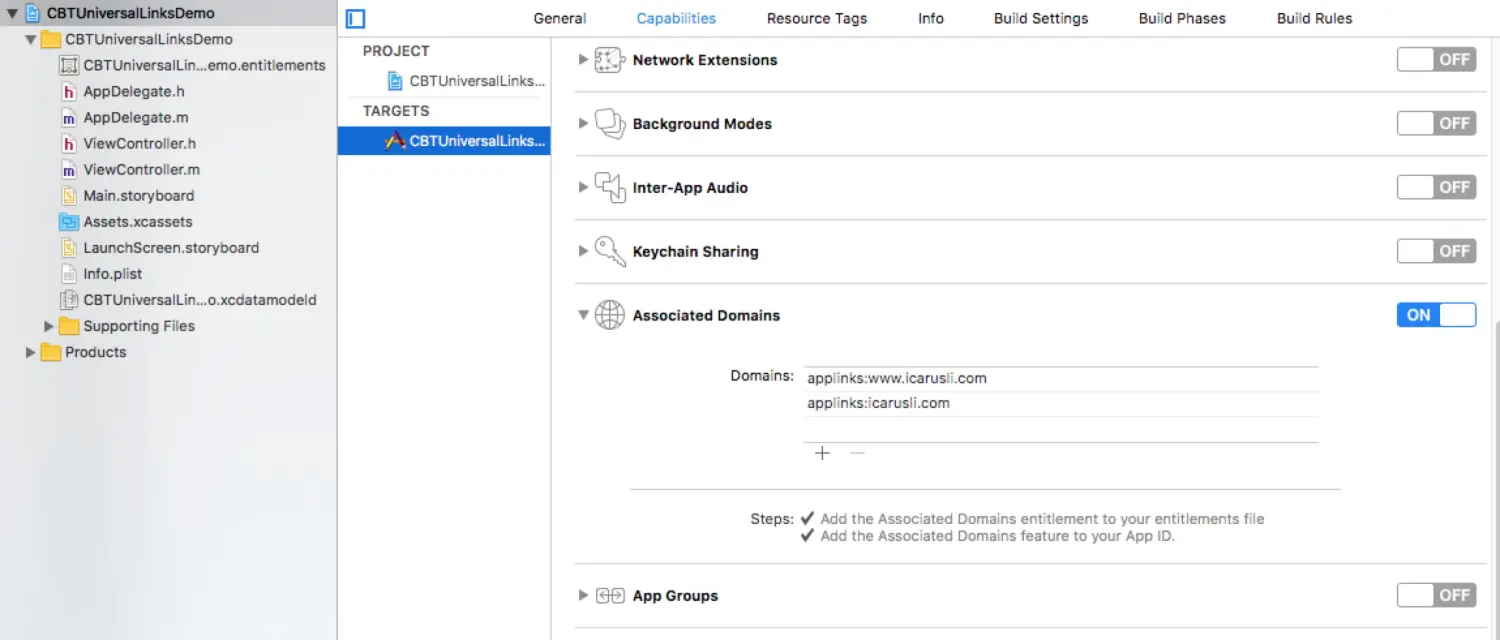
Task: Click the project document icon under PROJECT
Action: pyautogui.click(x=395, y=81)
